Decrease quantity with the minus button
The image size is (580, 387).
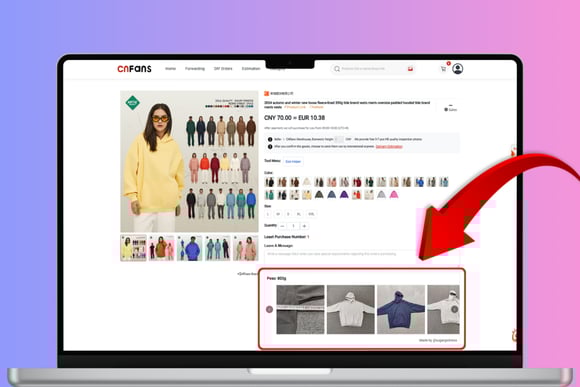pyautogui.click(x=283, y=226)
